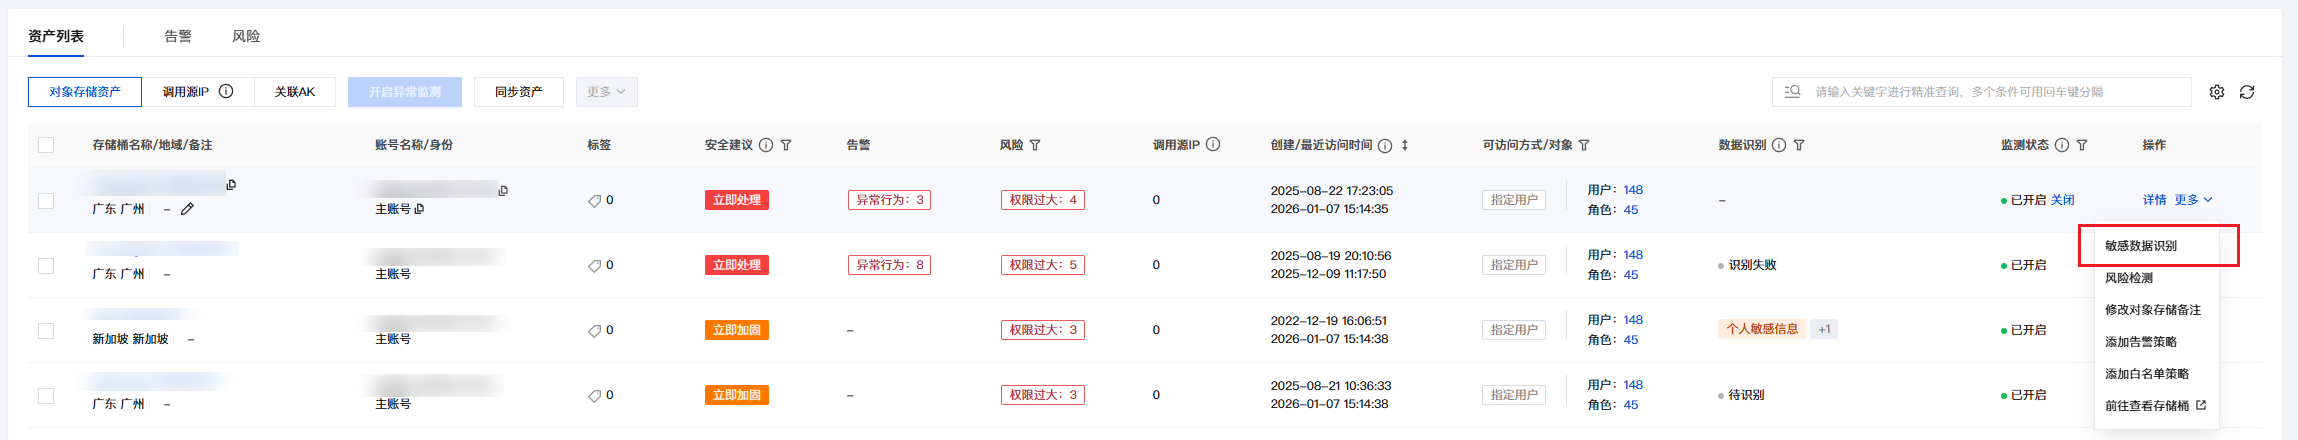Click the 同步资产 button
Viewport: 2298px width, 440px height.
pyautogui.click(x=519, y=92)
